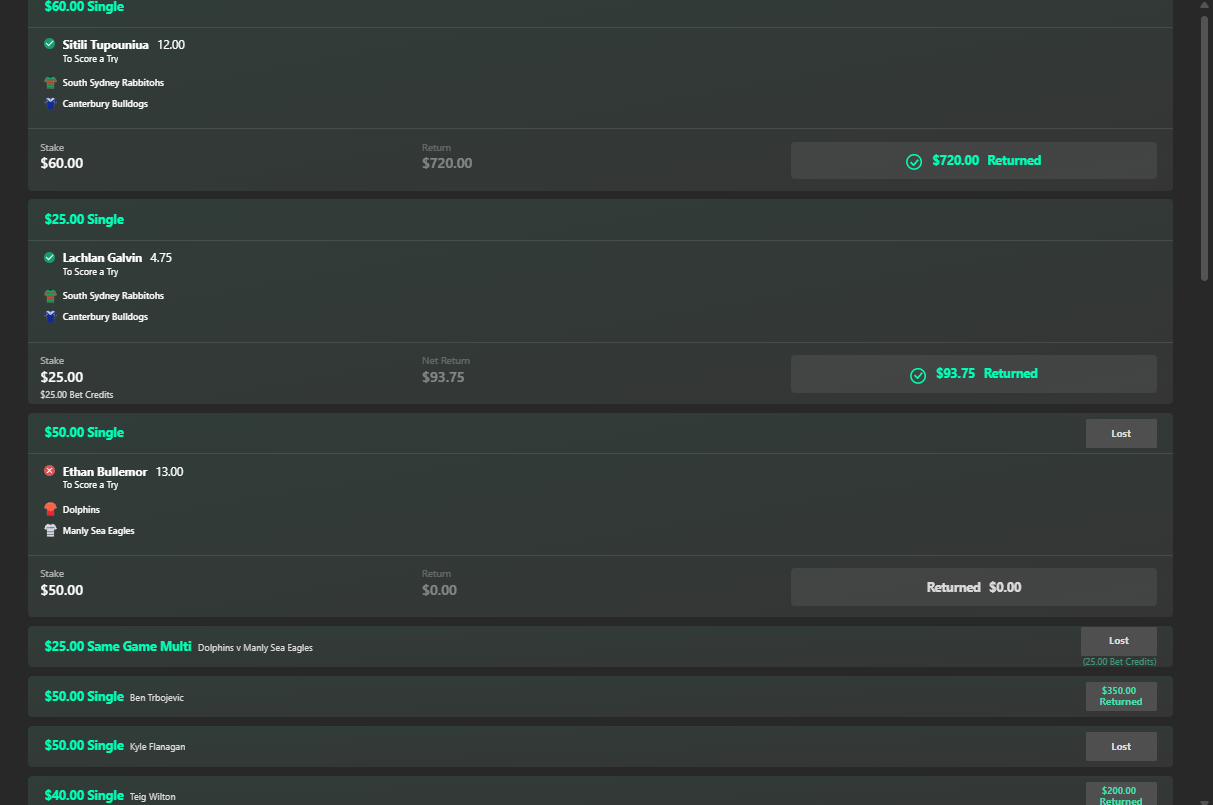Expand the $50.00 Single Kyle Flanagan row

click(x=600, y=746)
